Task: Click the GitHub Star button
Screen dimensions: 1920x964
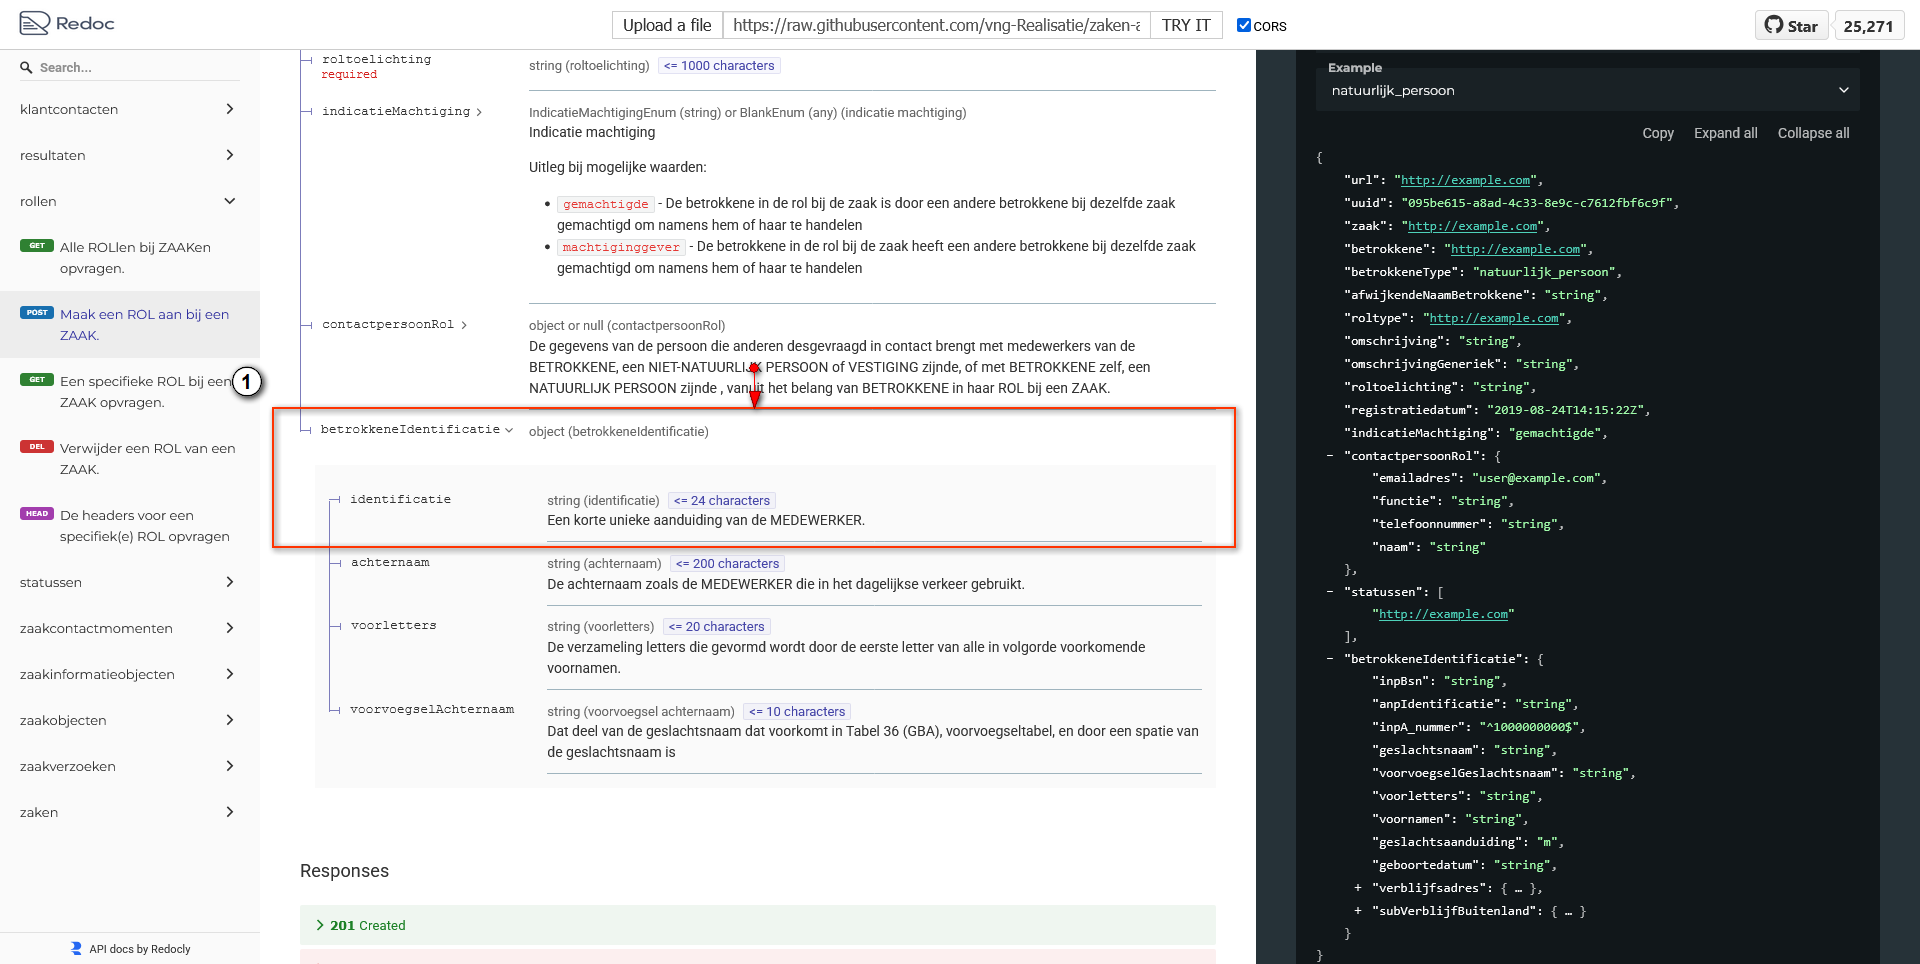Action: tap(1791, 26)
